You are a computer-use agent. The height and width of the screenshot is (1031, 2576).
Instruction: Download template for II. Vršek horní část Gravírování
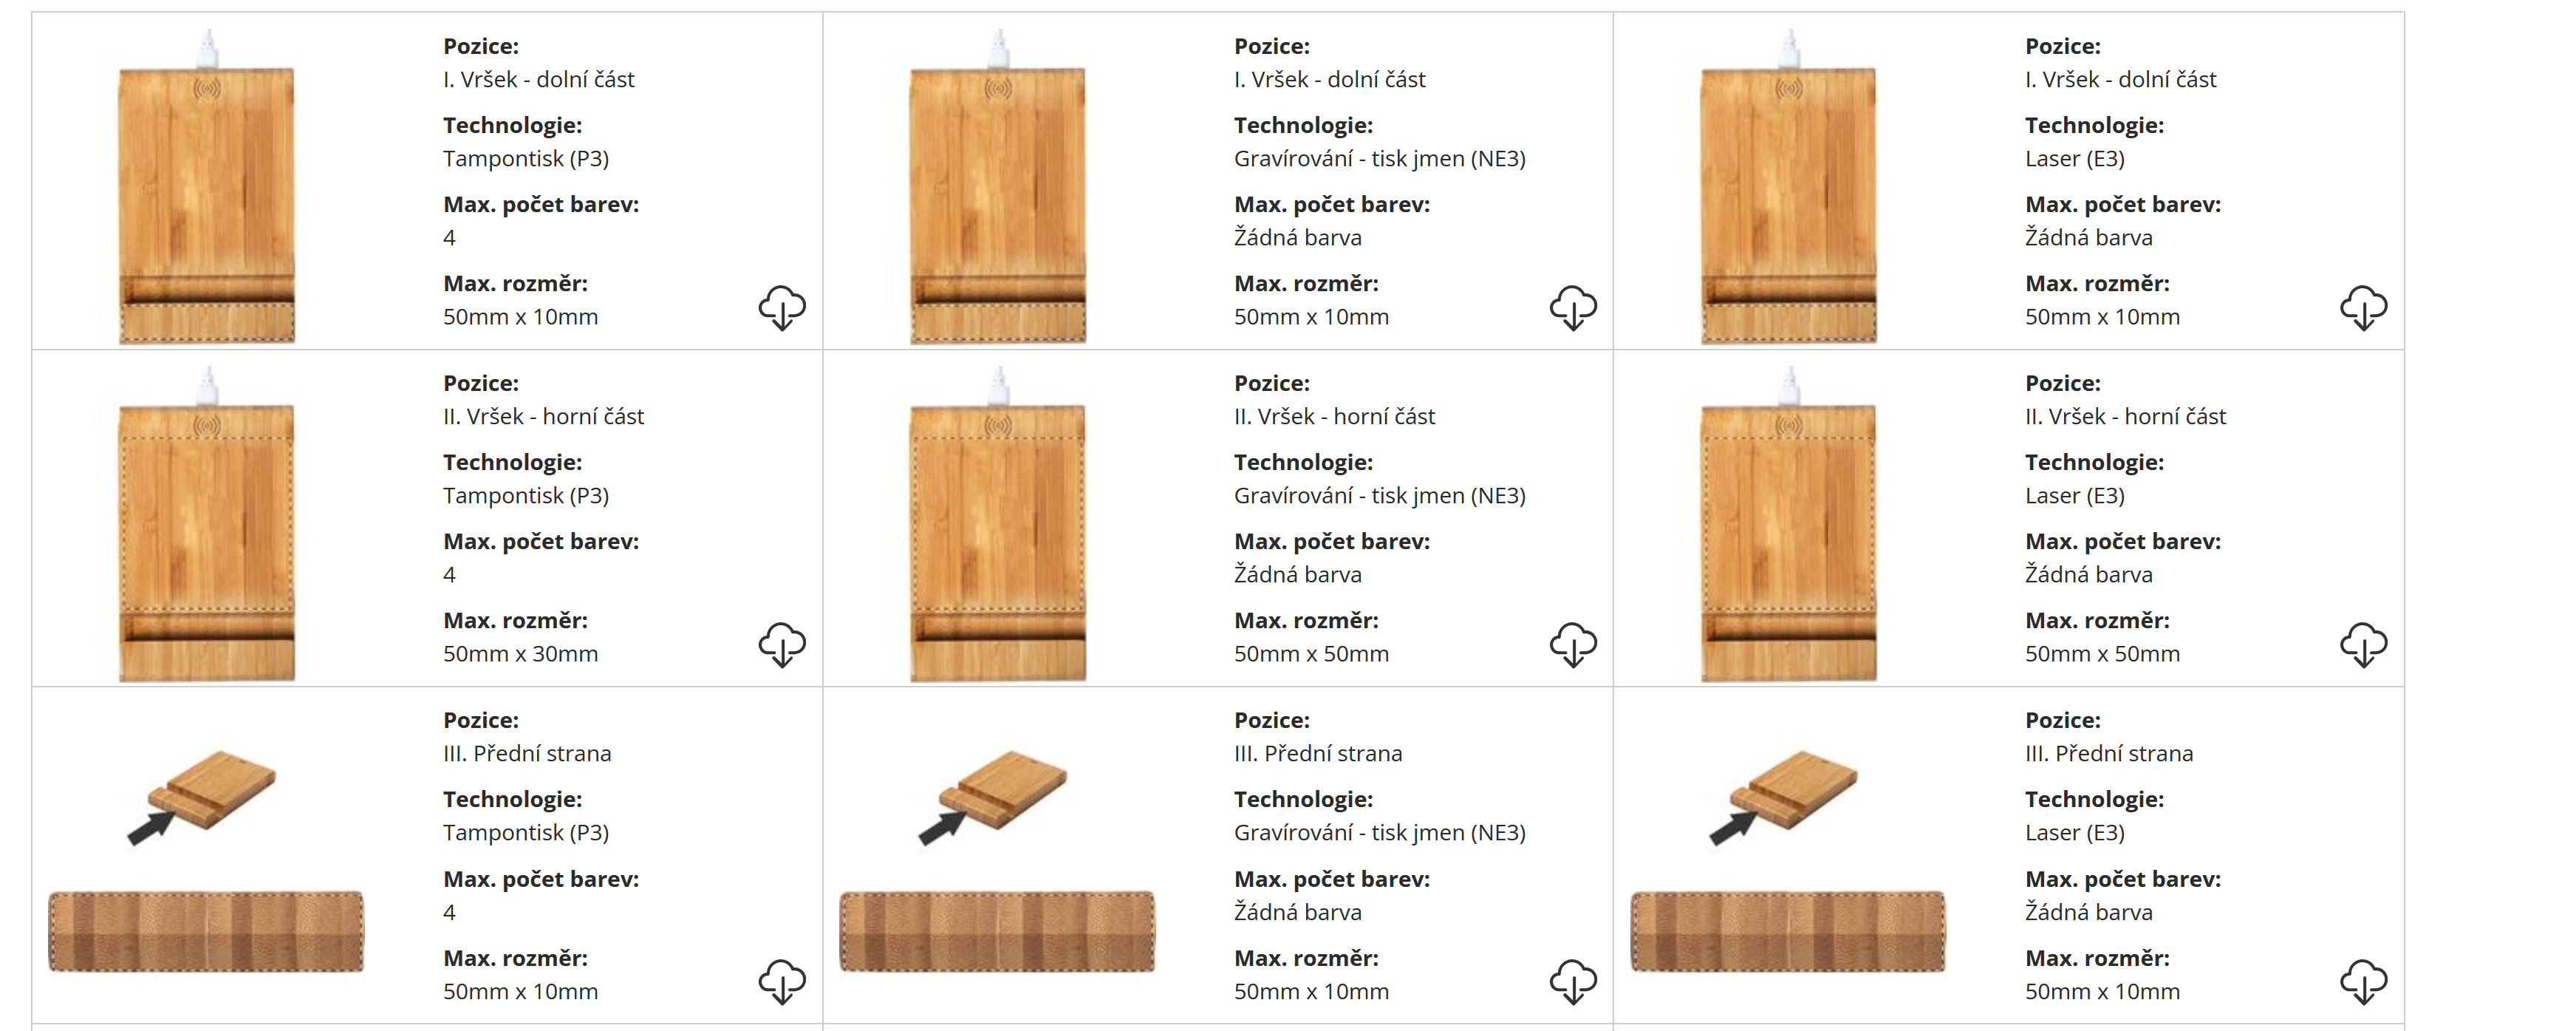(1572, 644)
